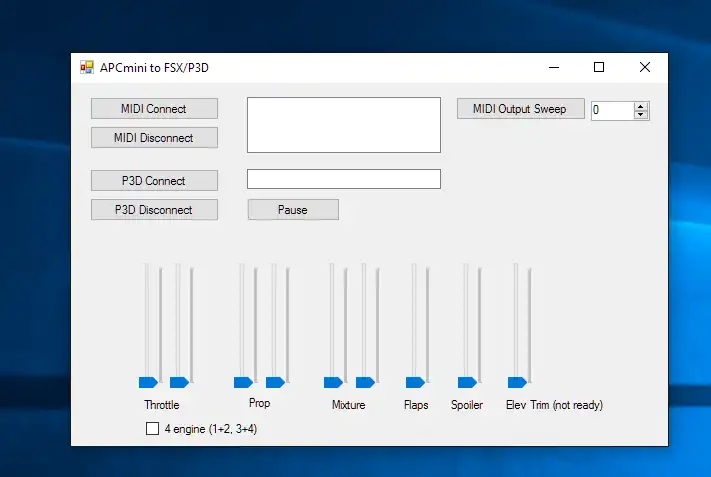The image size is (711, 477).
Task: Click the first Prop slider thumb
Action: [x=243, y=383]
